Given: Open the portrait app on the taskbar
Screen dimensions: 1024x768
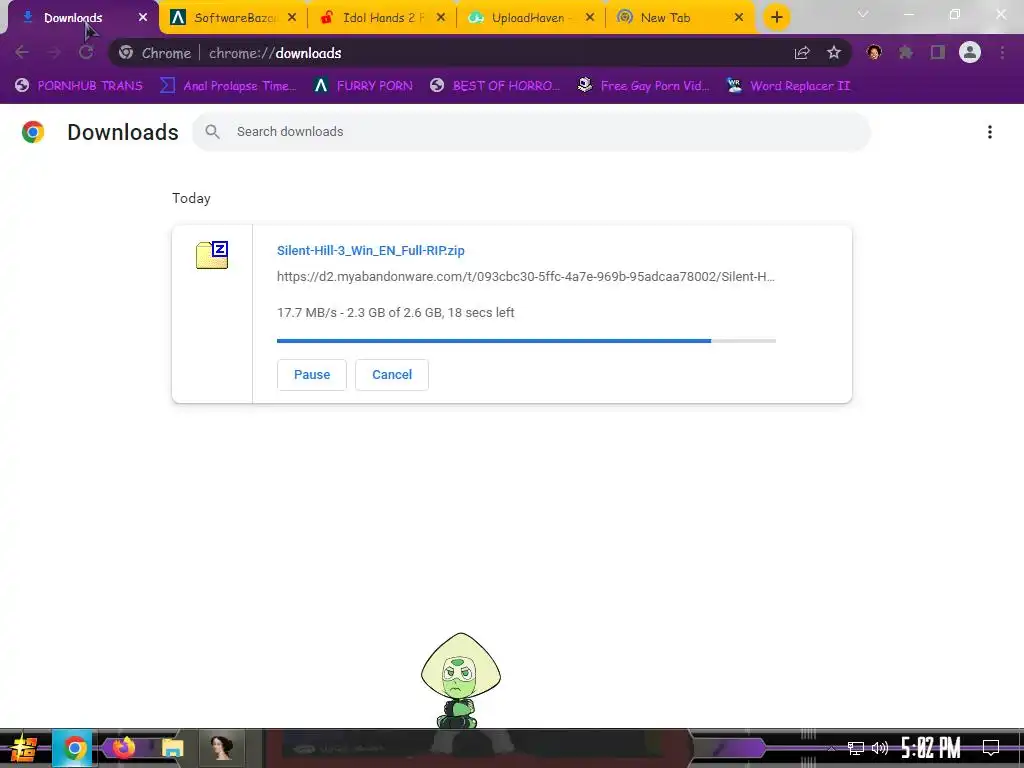Looking at the screenshot, I should 221,748.
